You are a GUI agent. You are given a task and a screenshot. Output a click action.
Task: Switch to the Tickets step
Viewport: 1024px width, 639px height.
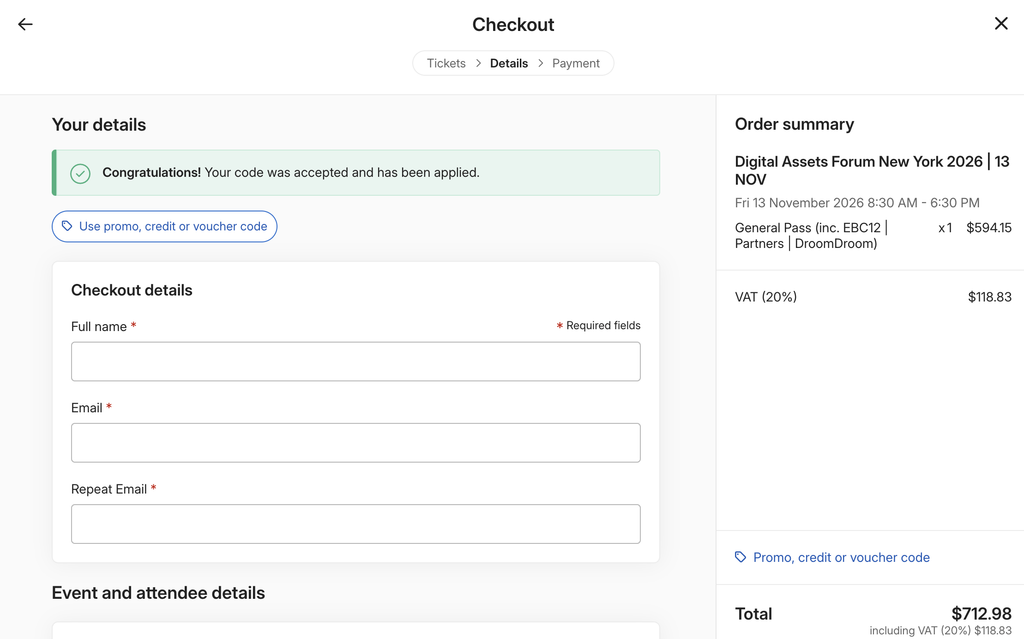[x=446, y=63]
